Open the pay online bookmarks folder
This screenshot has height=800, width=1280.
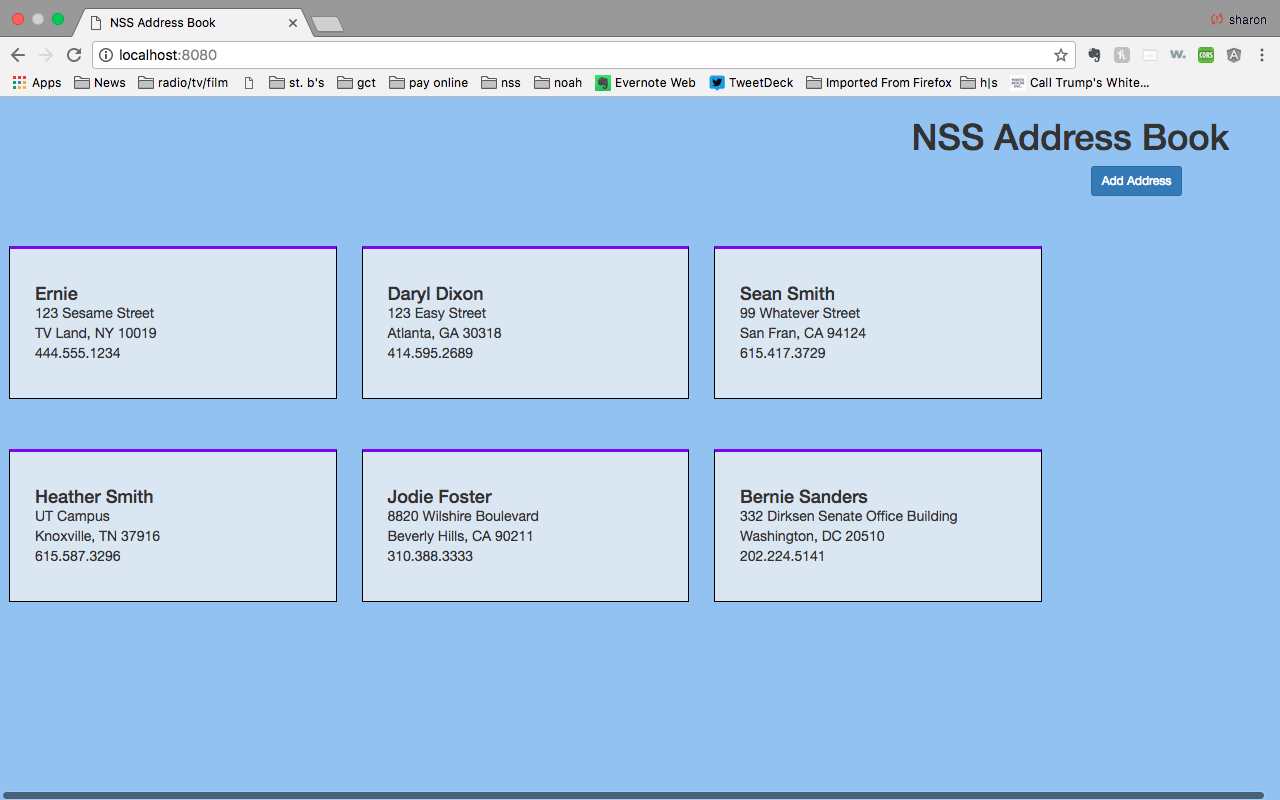(x=428, y=83)
